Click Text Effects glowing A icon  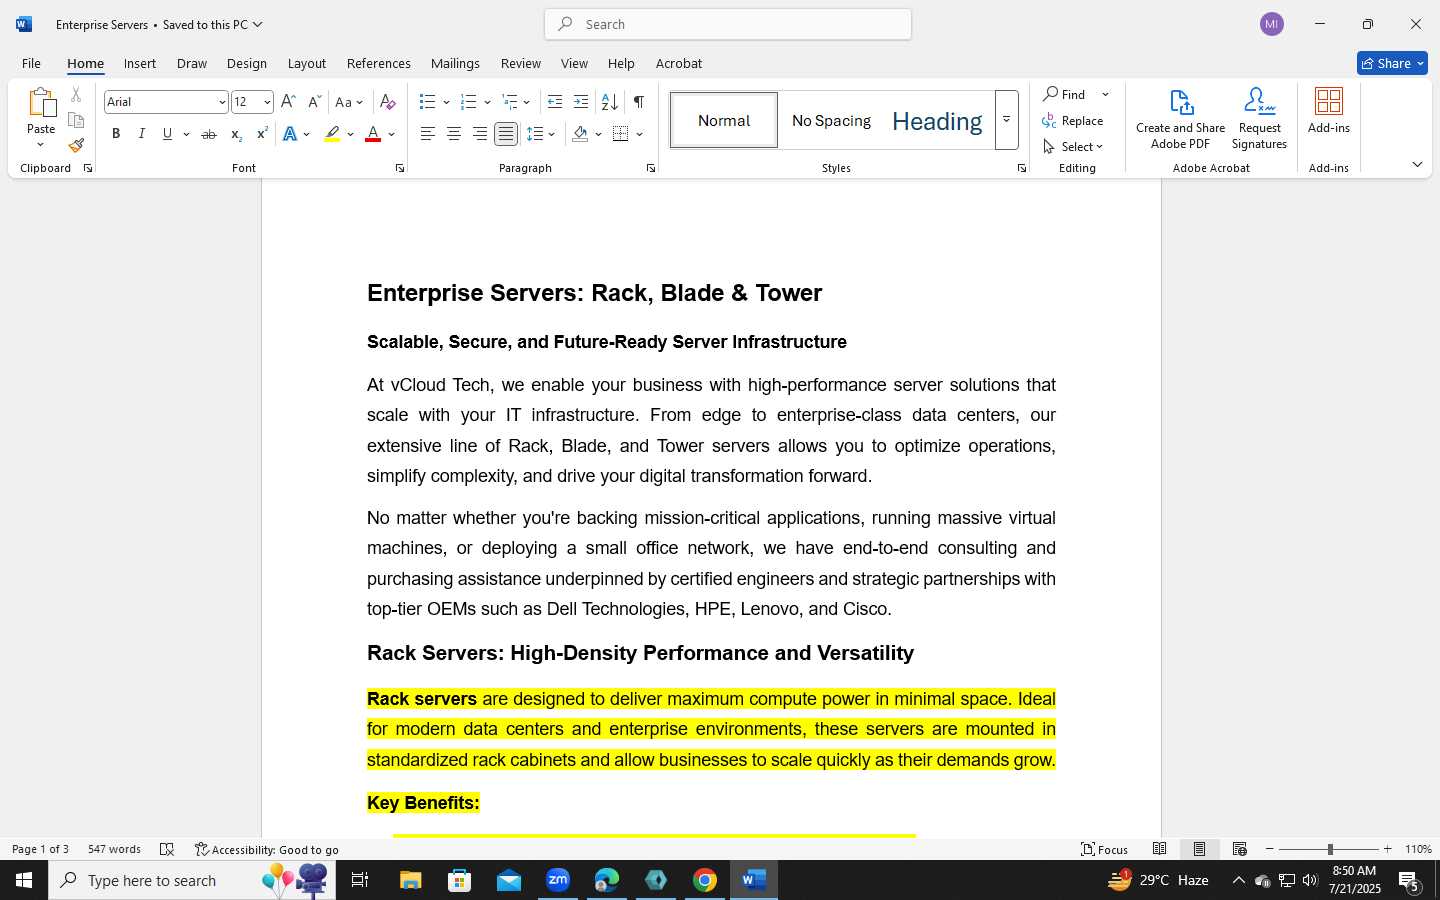tap(290, 134)
